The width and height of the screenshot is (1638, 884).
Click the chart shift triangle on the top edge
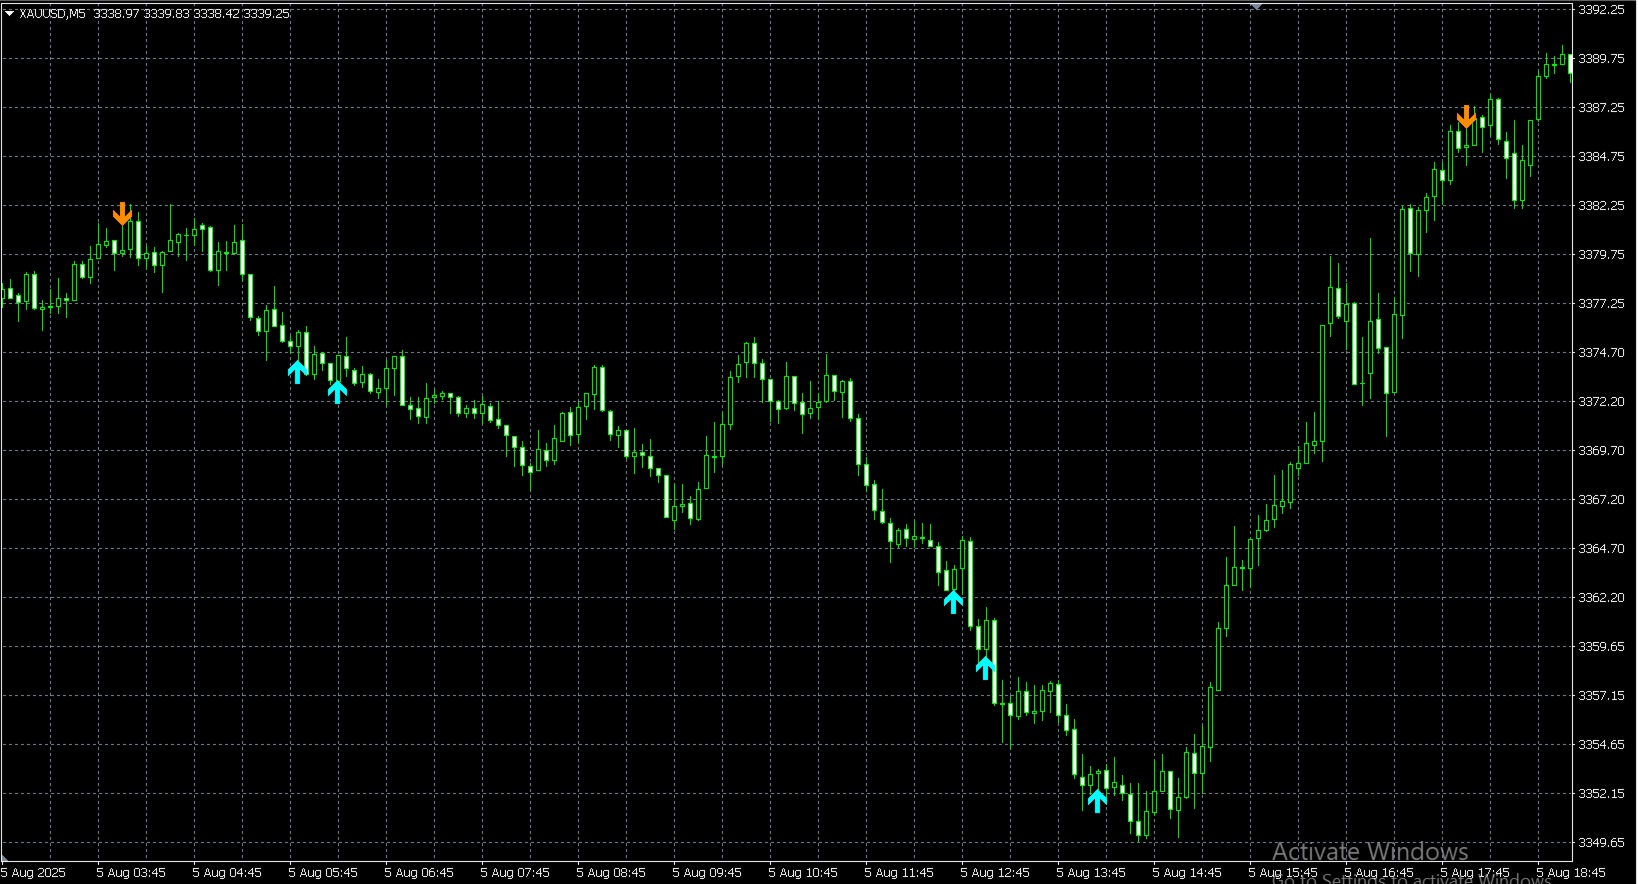(x=1257, y=6)
